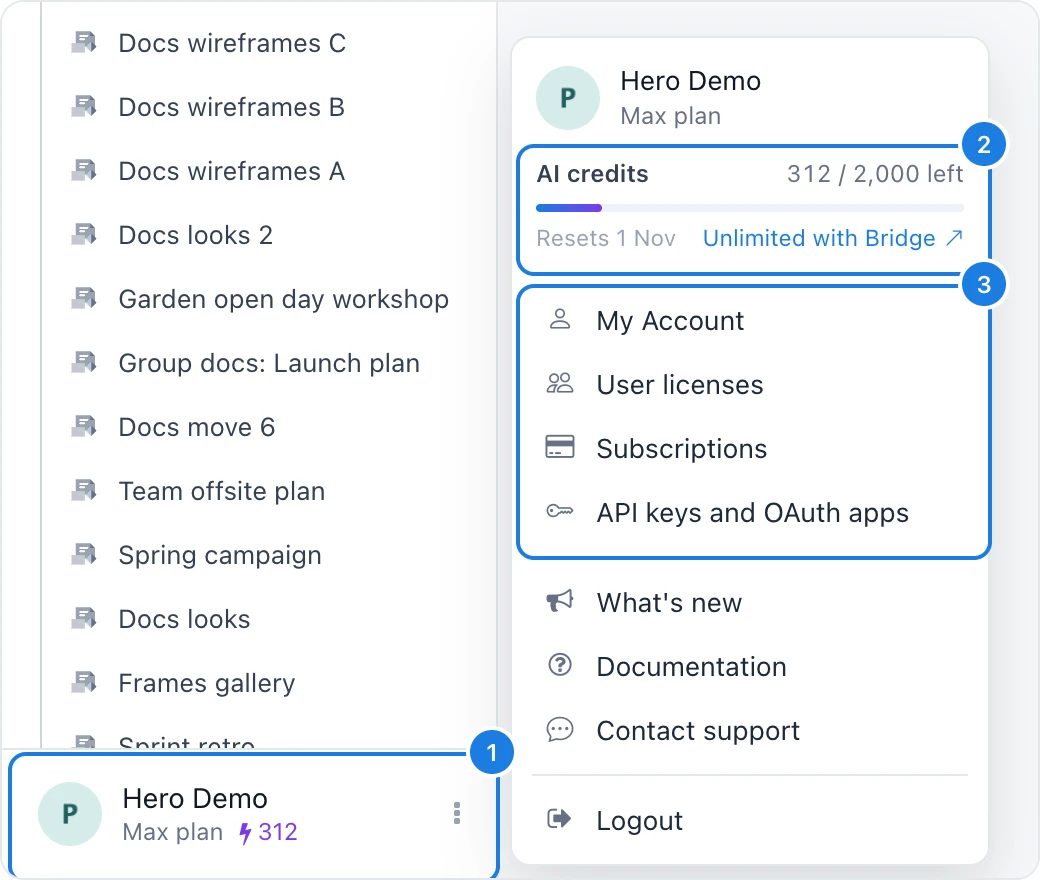Screen dimensions: 1040x880
Task: Open the Team offsite plan board
Action: [x=222, y=491]
